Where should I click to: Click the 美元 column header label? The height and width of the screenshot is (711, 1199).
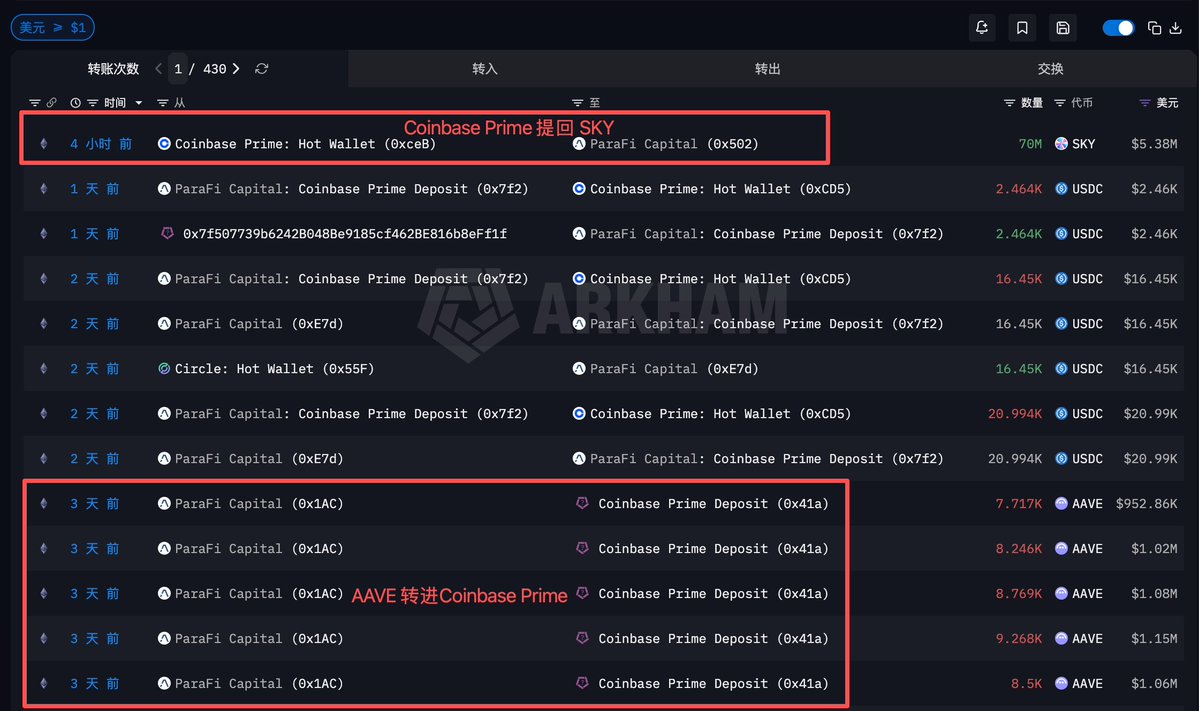click(1167, 102)
